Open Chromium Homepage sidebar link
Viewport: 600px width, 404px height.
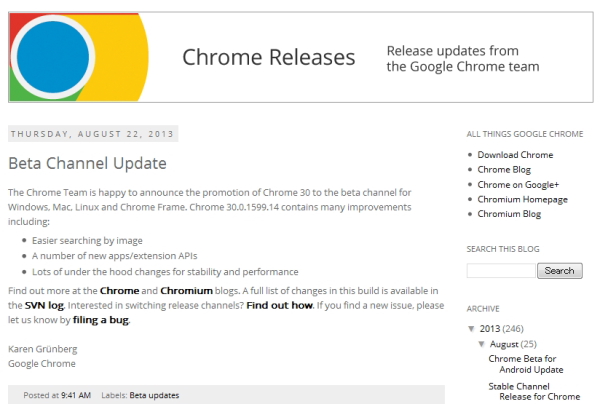click(522, 199)
